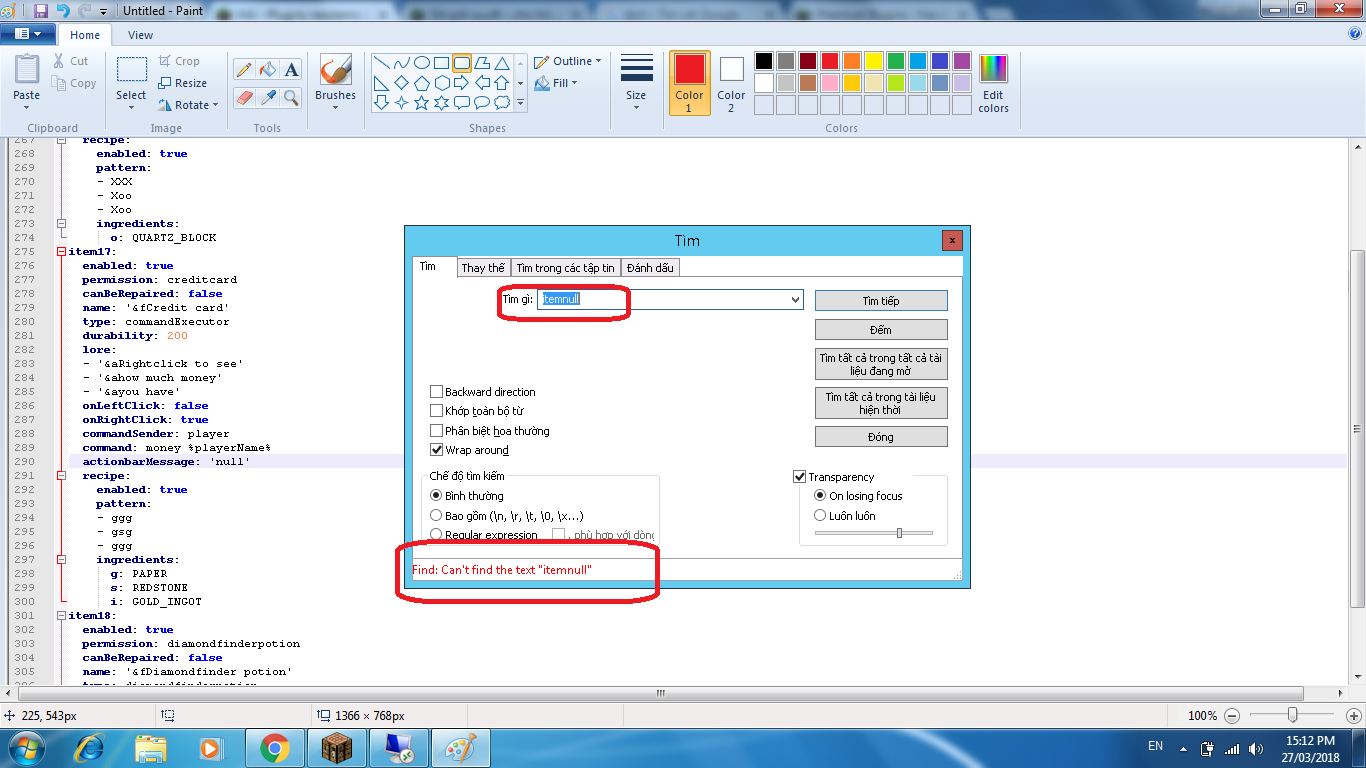Choose the Down arrow shape
The height and width of the screenshot is (768, 1366).
[x=382, y=103]
